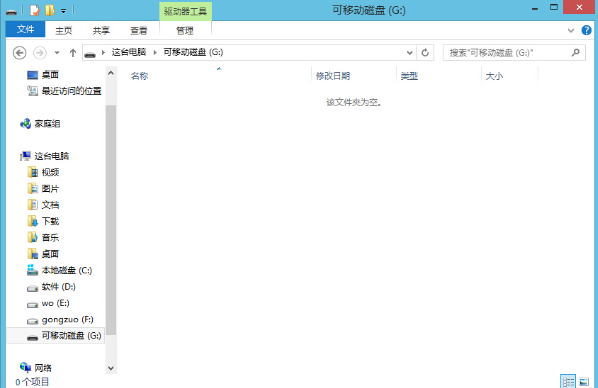Select 桌面 under favorites in sidebar
Screen dimensions: 598x388
[x=50, y=75]
